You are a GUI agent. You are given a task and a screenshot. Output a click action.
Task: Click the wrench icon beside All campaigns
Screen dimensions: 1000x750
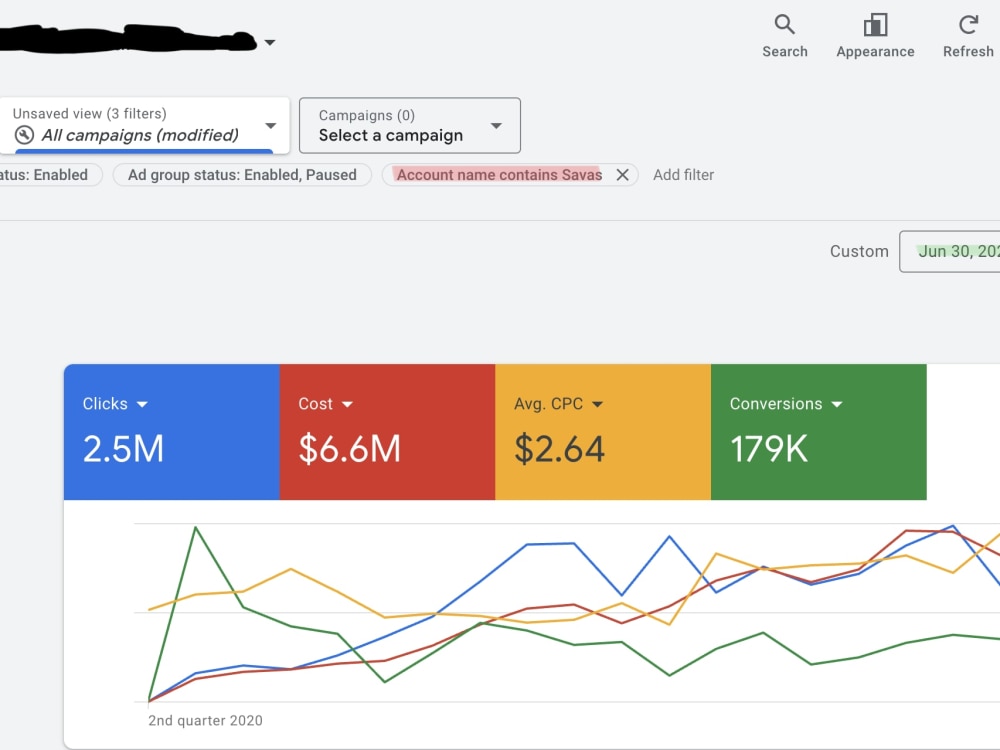pyautogui.click(x=24, y=135)
